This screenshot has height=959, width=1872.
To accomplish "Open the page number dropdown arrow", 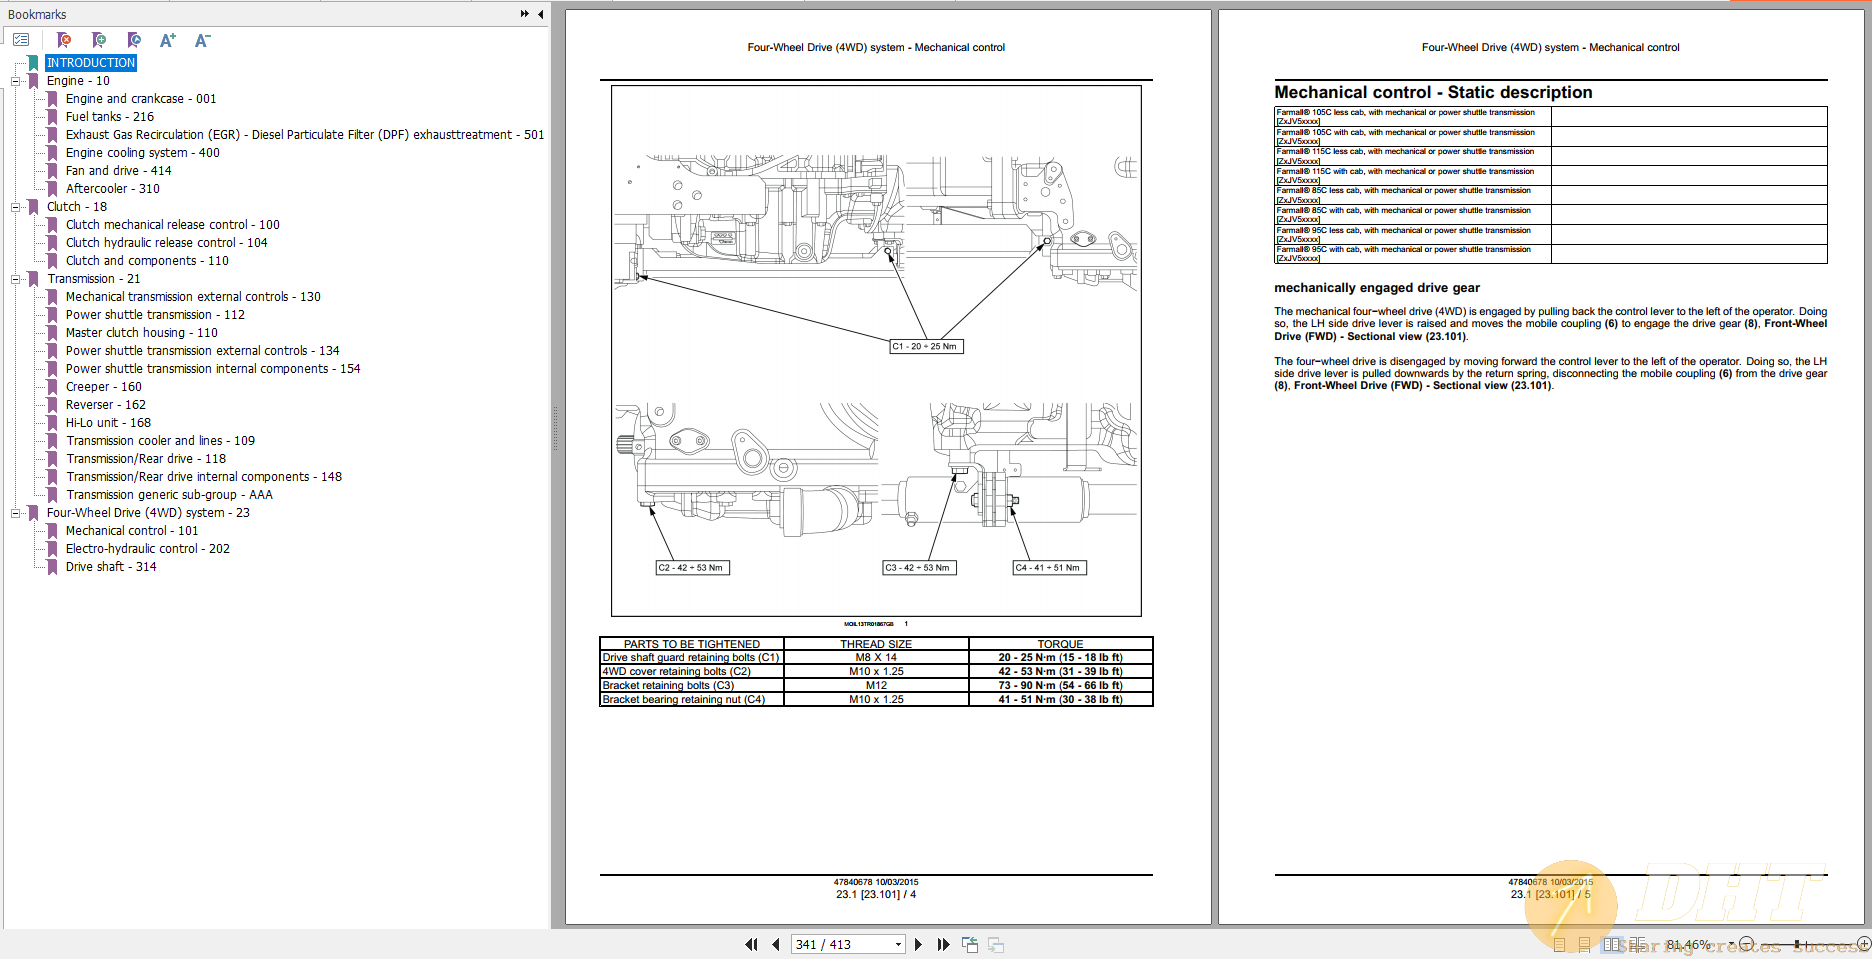I will [897, 944].
